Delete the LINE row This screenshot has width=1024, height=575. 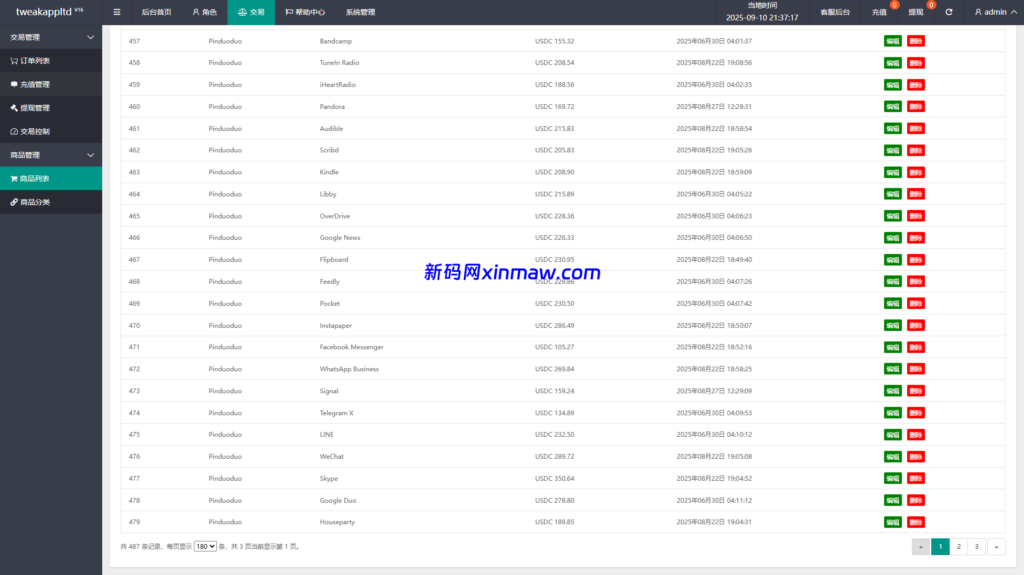(916, 435)
